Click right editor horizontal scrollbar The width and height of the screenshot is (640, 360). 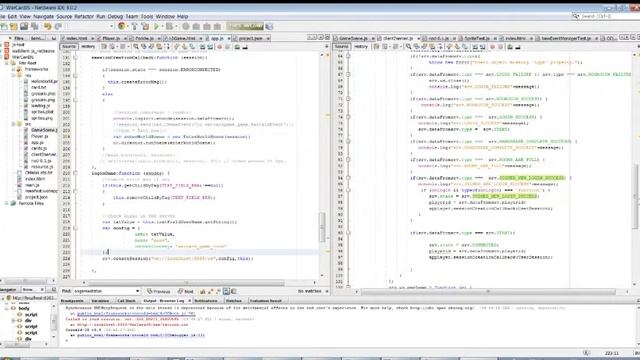(x=488, y=291)
